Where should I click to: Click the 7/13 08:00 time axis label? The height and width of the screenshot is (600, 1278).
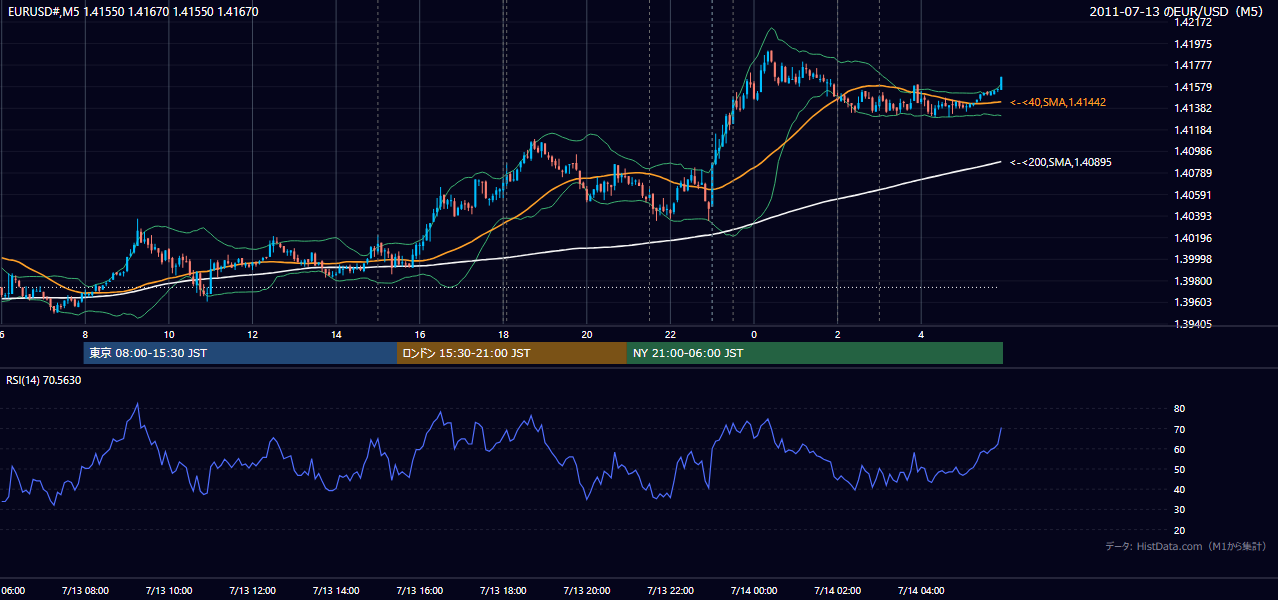pos(85,590)
